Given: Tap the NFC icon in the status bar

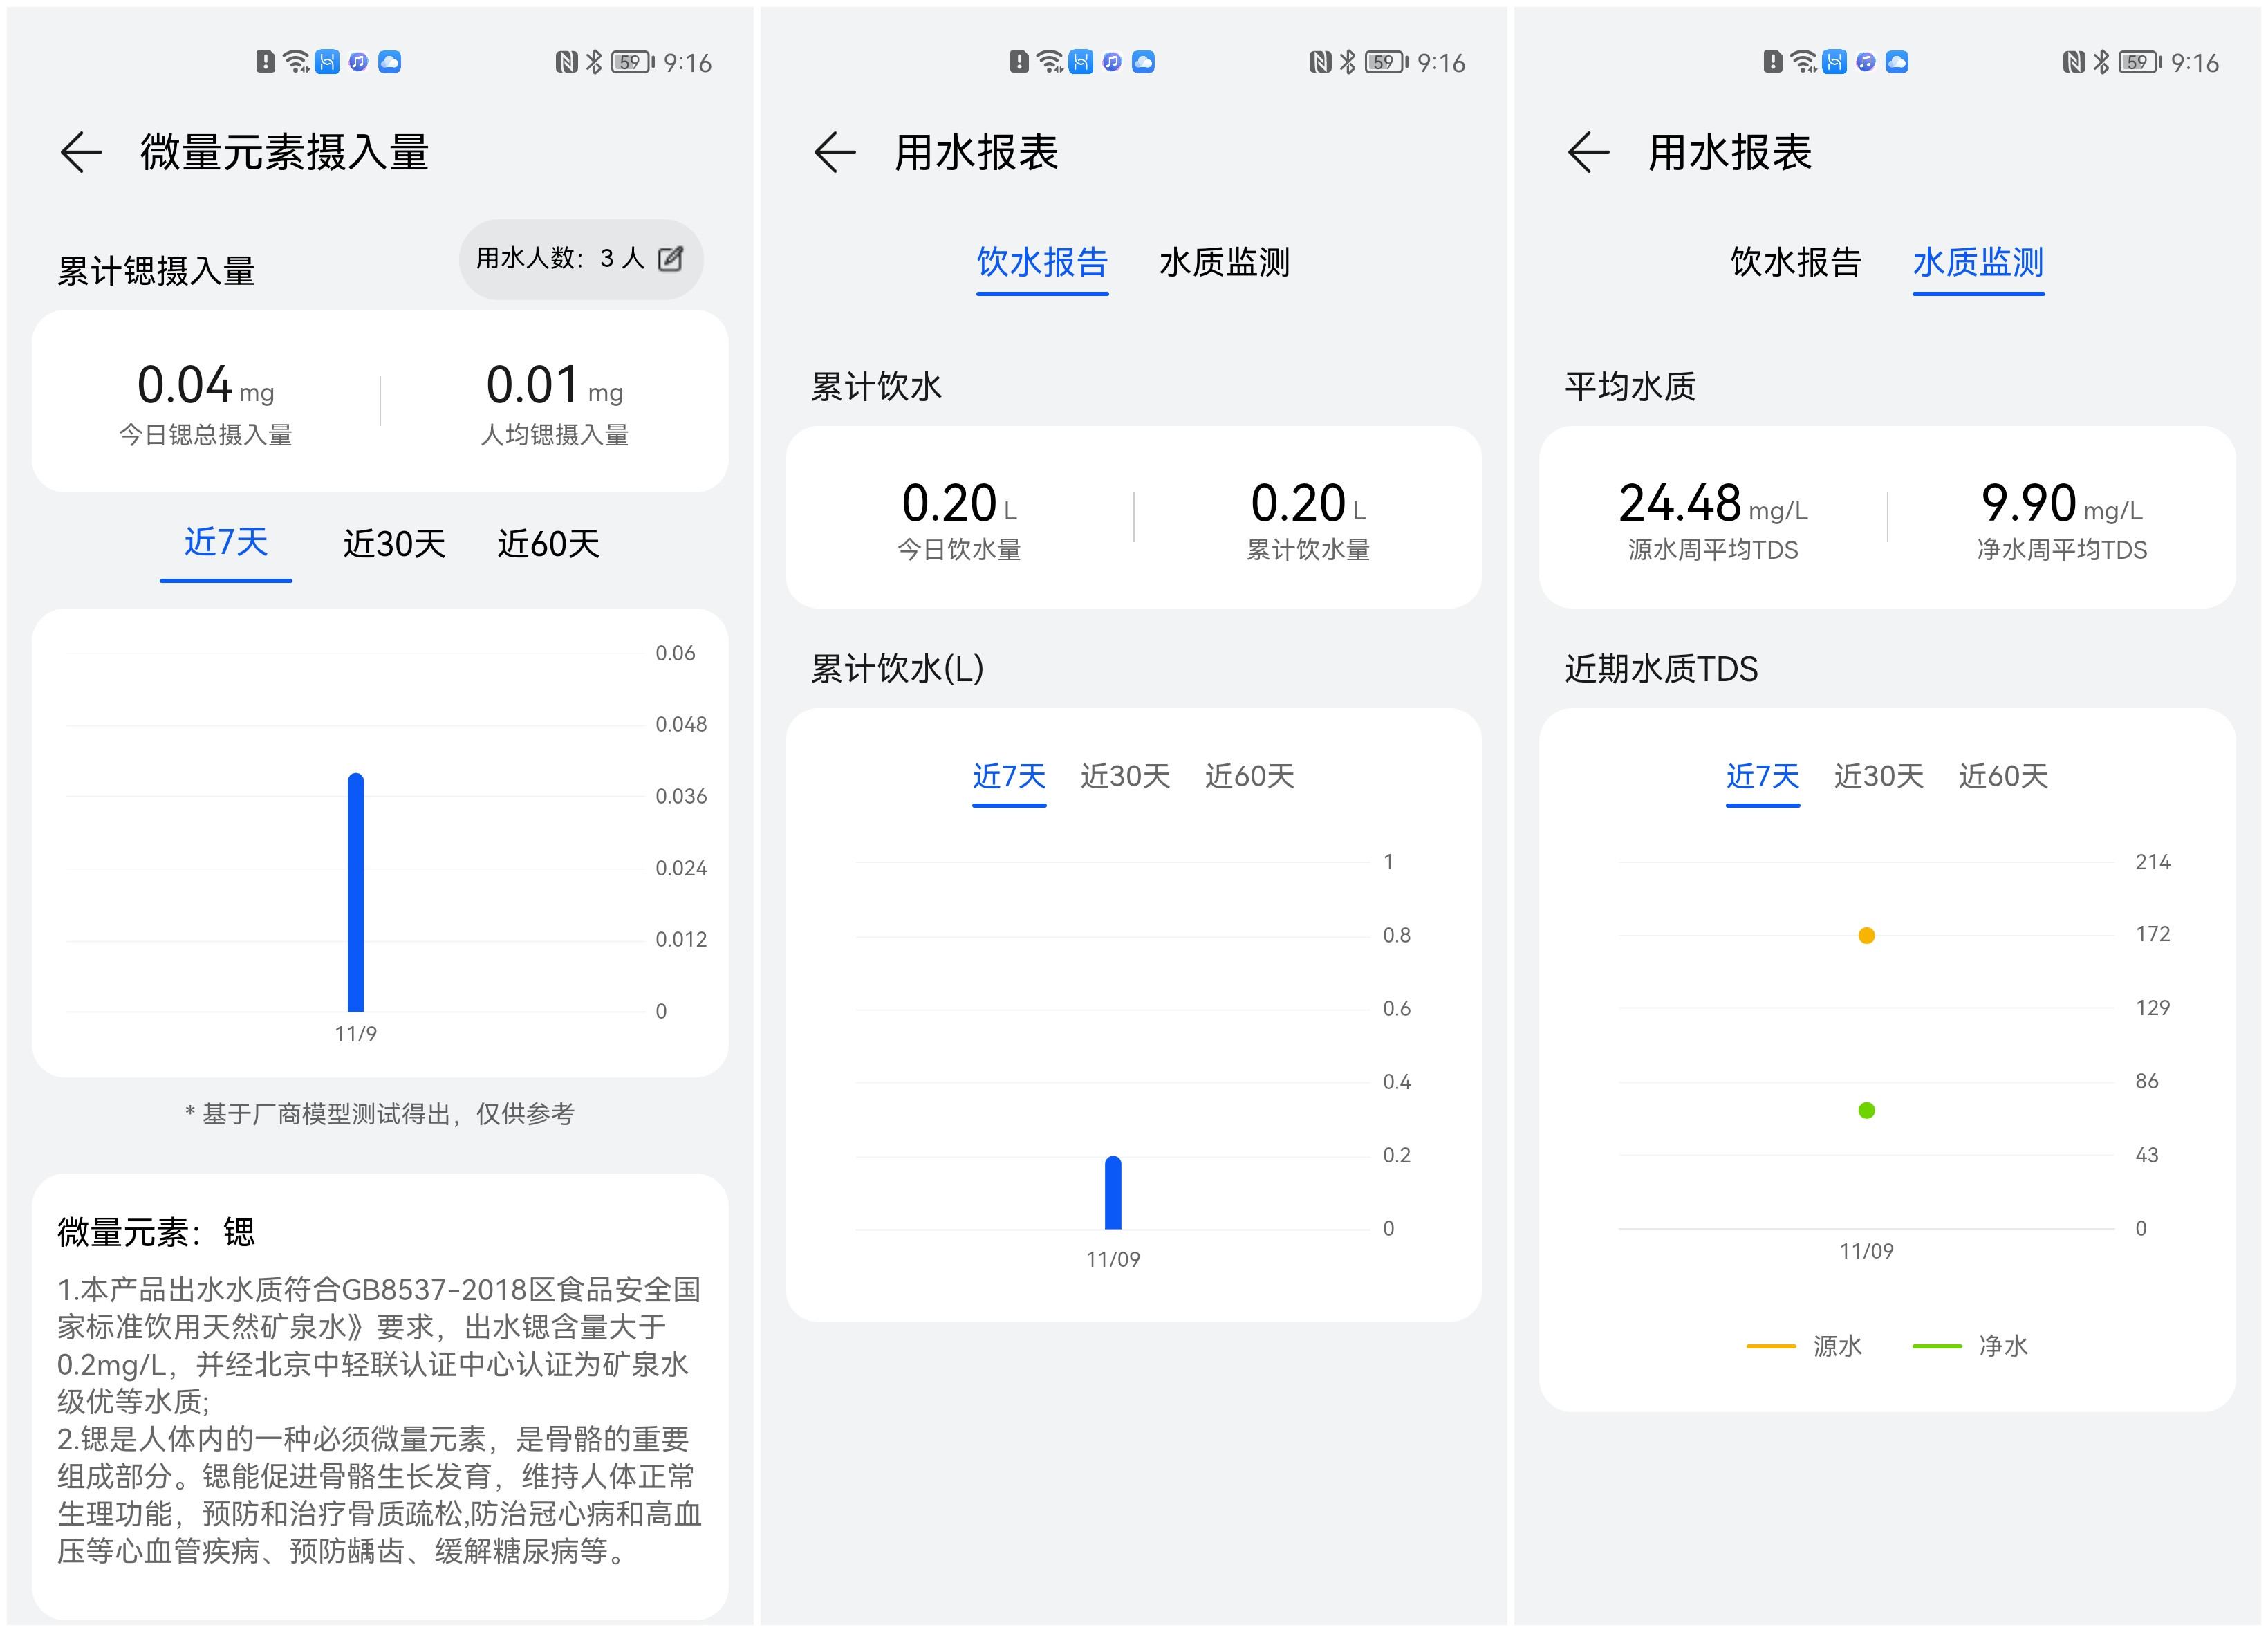Looking at the screenshot, I should coord(567,62).
